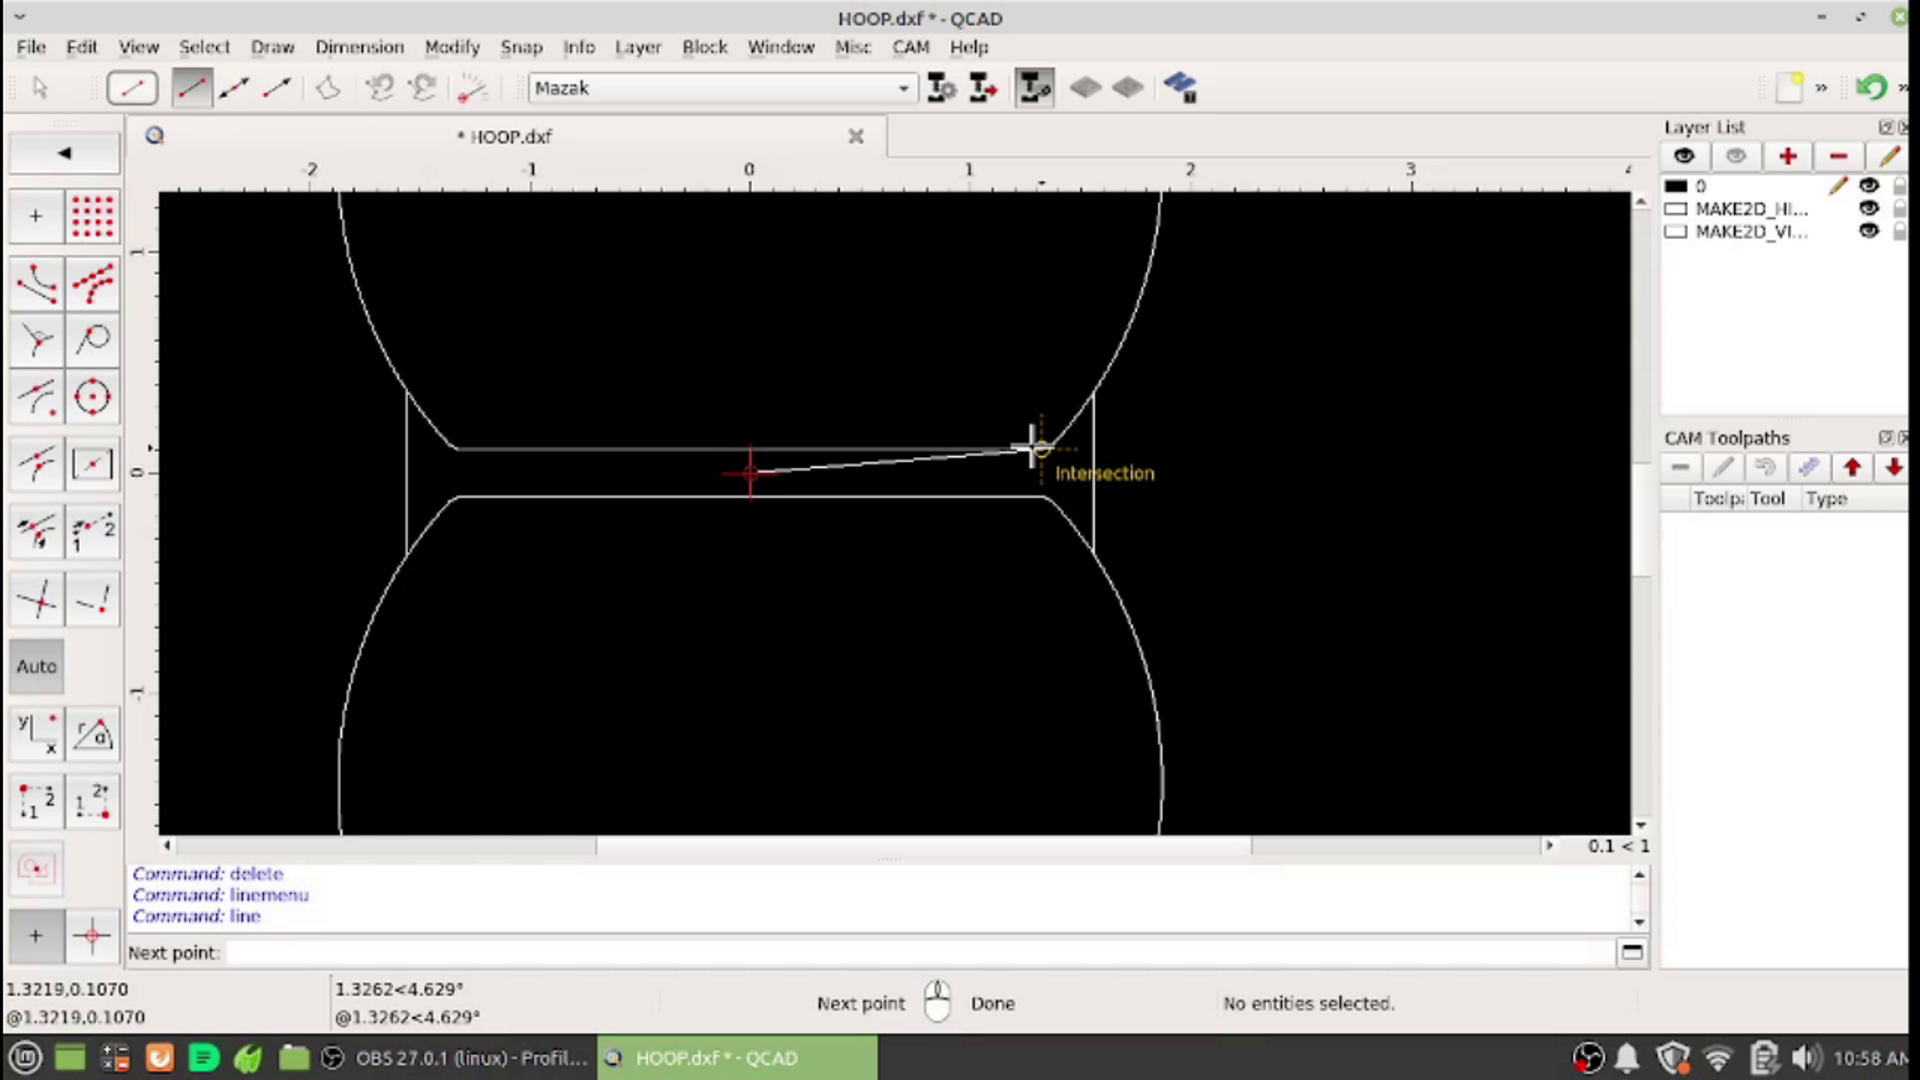The image size is (1920, 1080).
Task: Click the command line scroll up arrow
Action: click(1639, 875)
